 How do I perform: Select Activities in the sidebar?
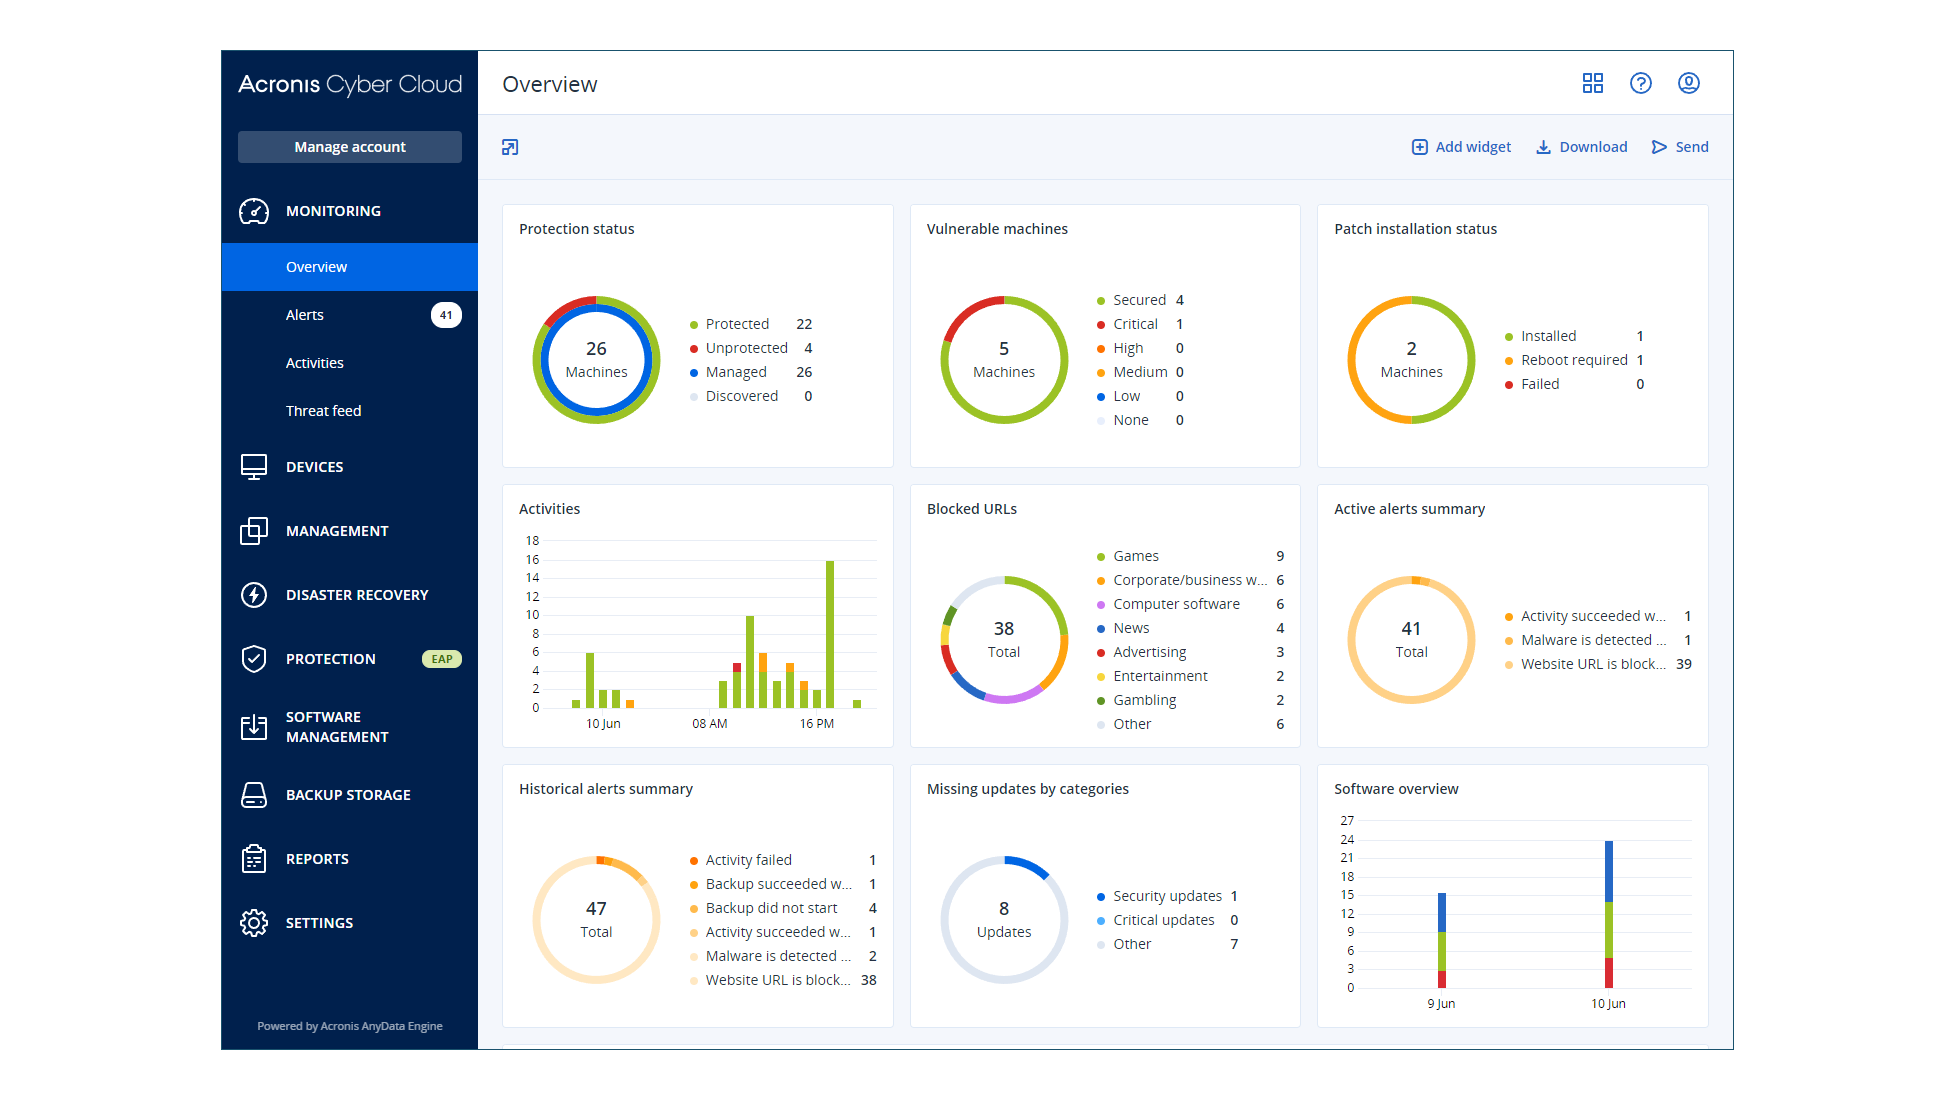coord(314,363)
